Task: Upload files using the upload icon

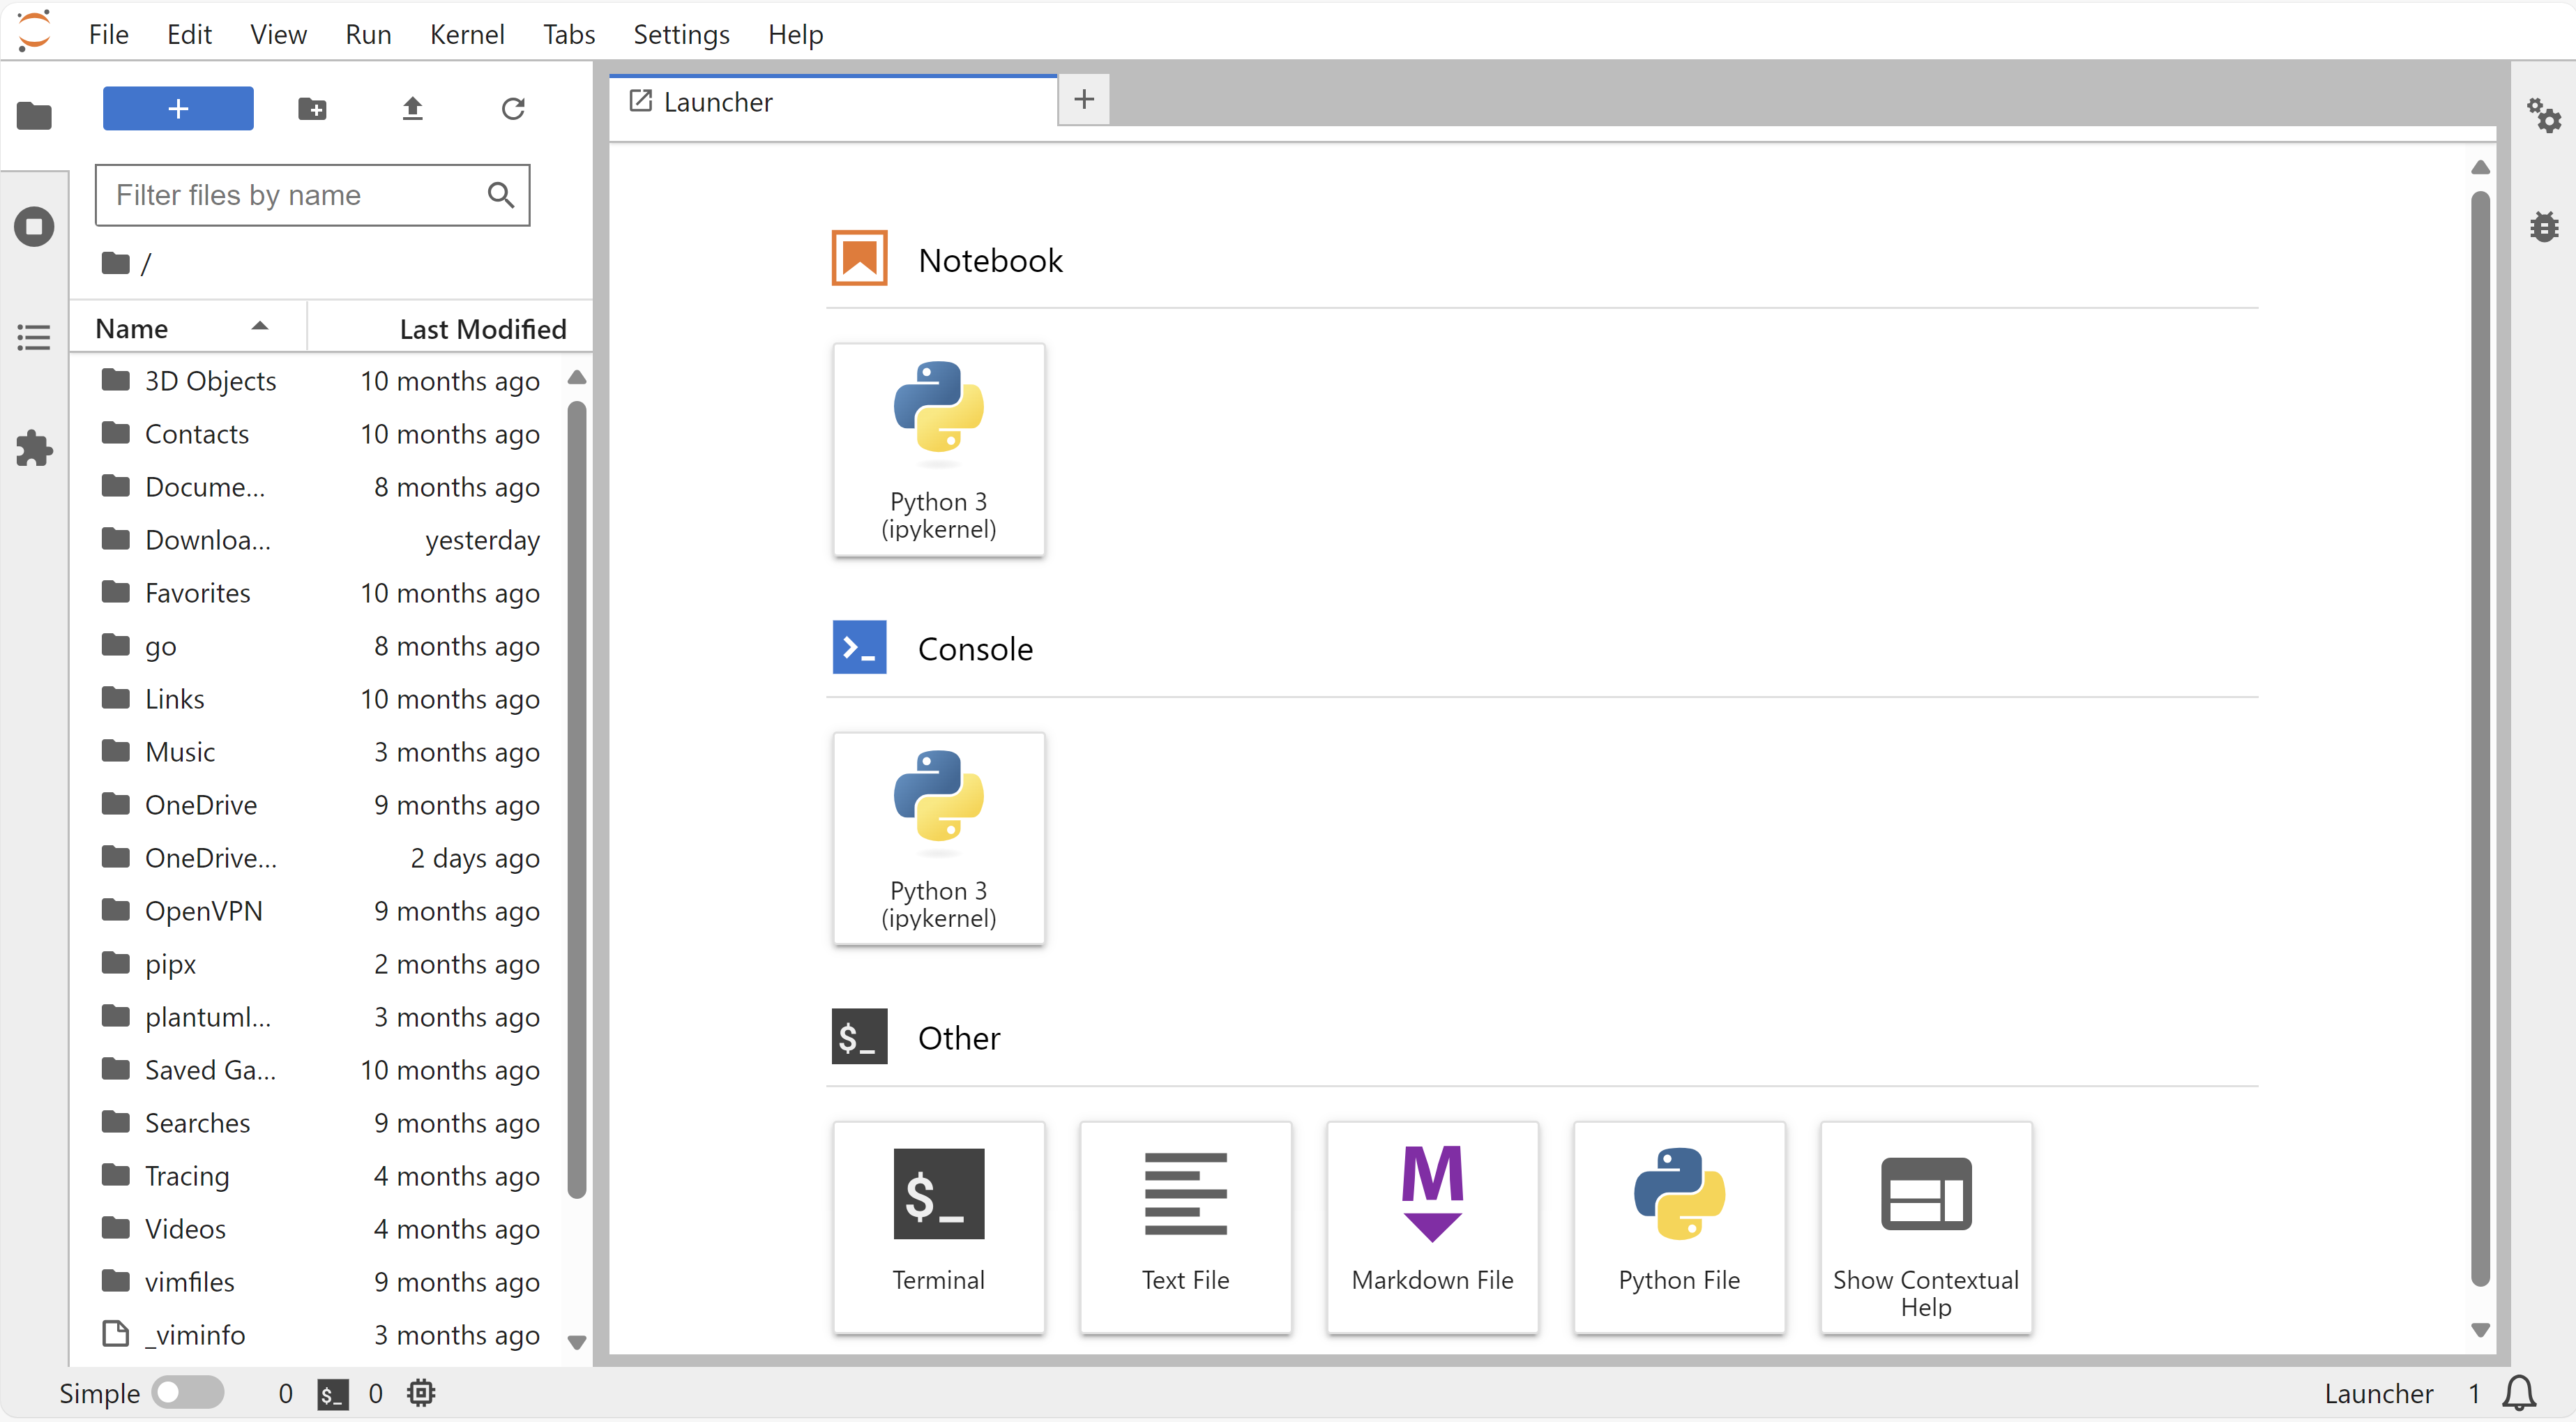Action: point(412,108)
